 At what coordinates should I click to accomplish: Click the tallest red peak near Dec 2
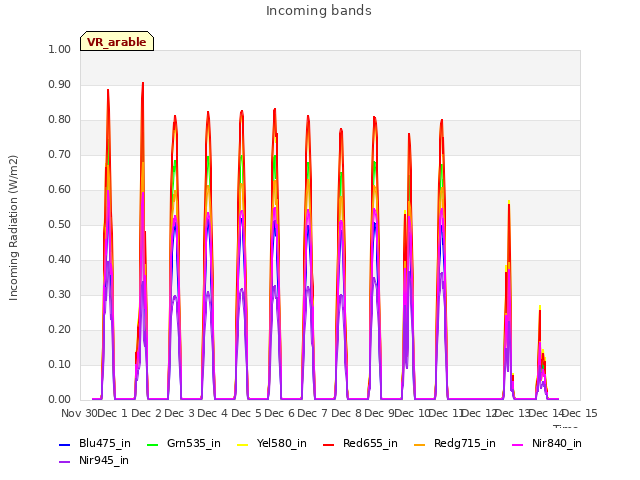143,84
